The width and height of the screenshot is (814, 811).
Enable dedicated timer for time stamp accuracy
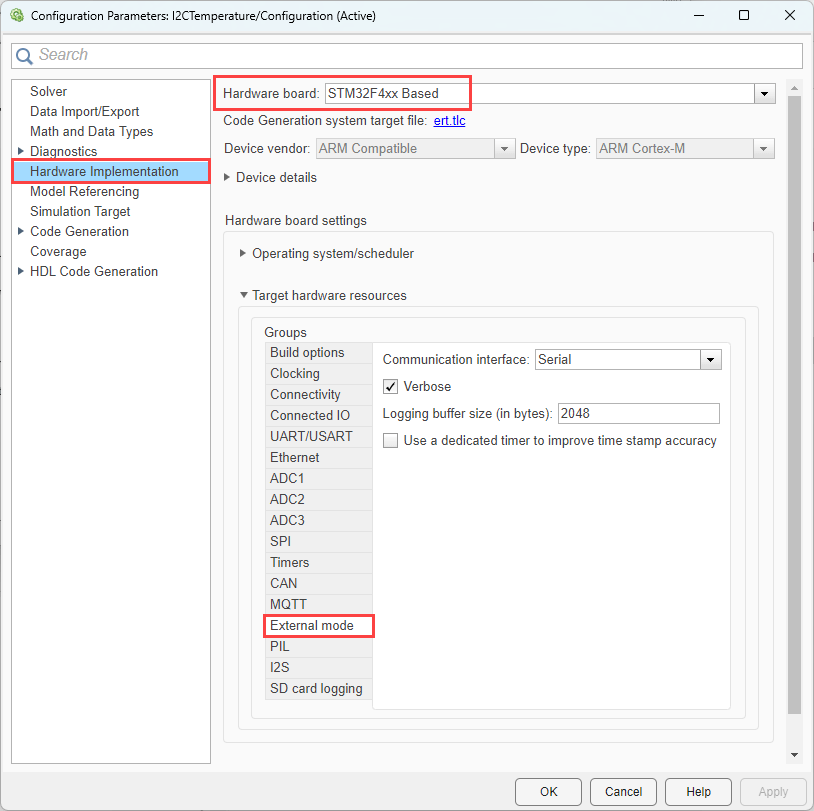391,440
